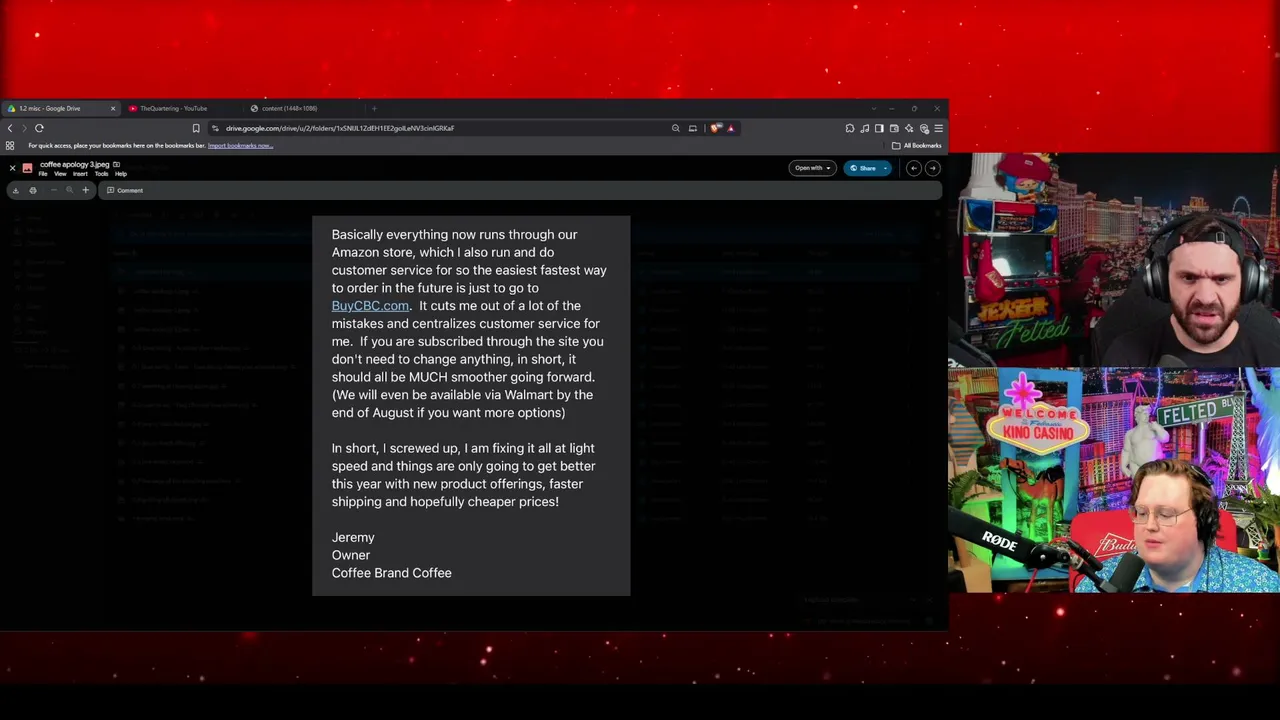Go to the next file in Drive
The width and height of the screenshot is (1280, 720).
(x=932, y=168)
